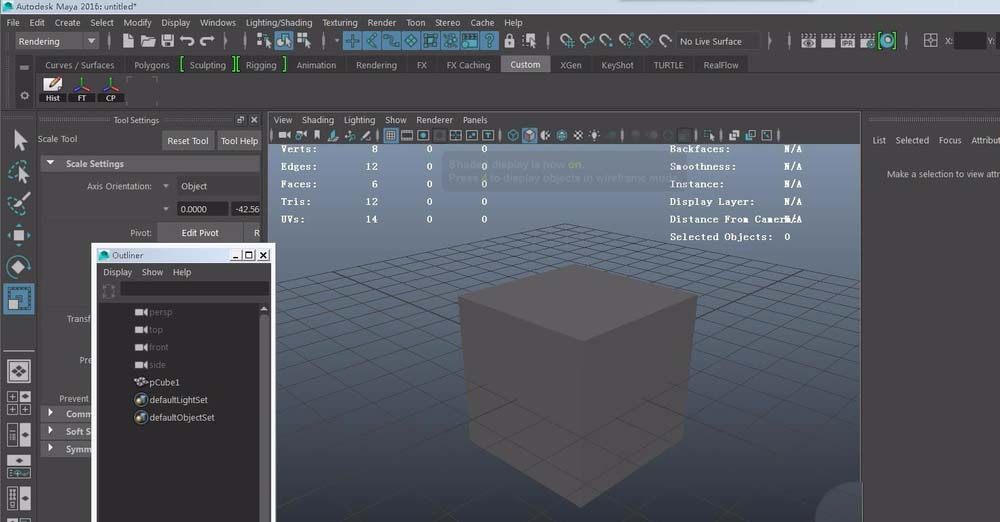This screenshot has height=522, width=1000.
Task: Open the IPR render icon
Action: coord(846,41)
